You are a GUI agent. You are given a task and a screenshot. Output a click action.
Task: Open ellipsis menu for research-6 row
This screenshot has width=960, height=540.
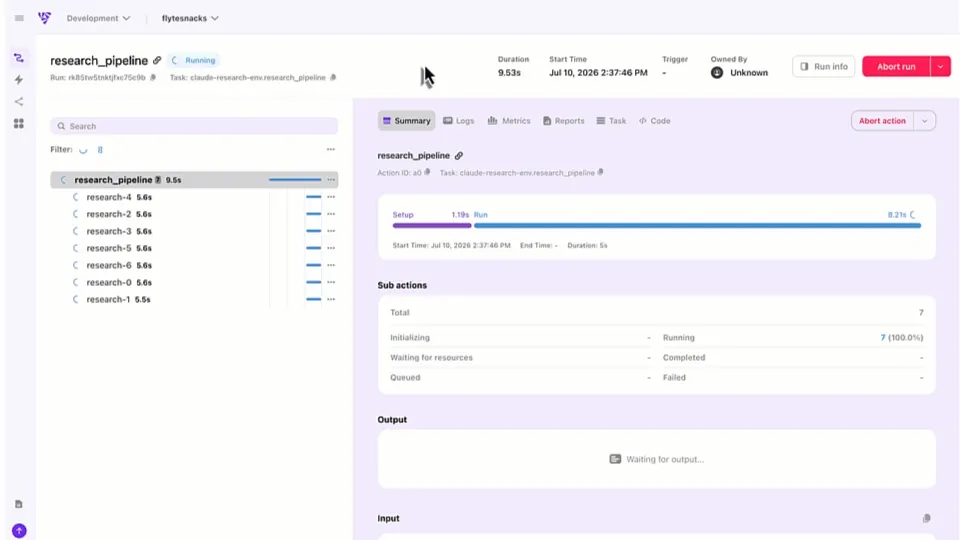(331, 265)
